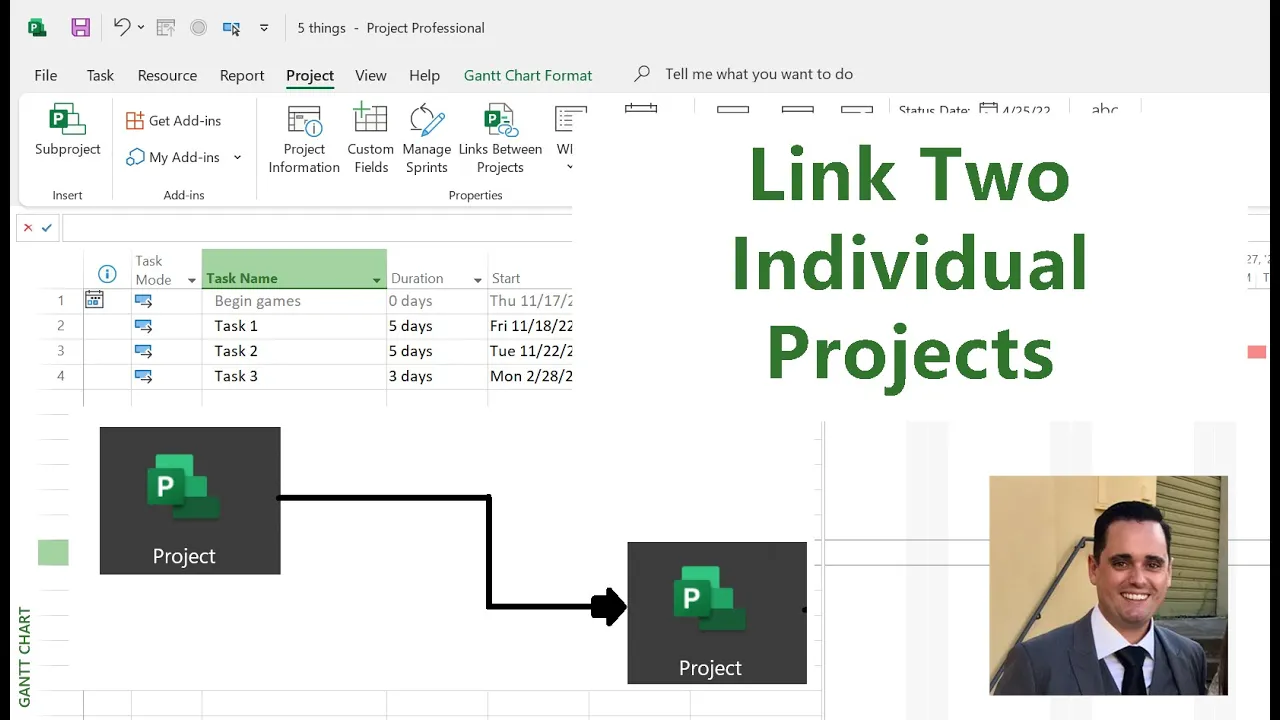Click the lower-right Project thumbnail tile
Screen dimensions: 1280x720
coord(717,613)
